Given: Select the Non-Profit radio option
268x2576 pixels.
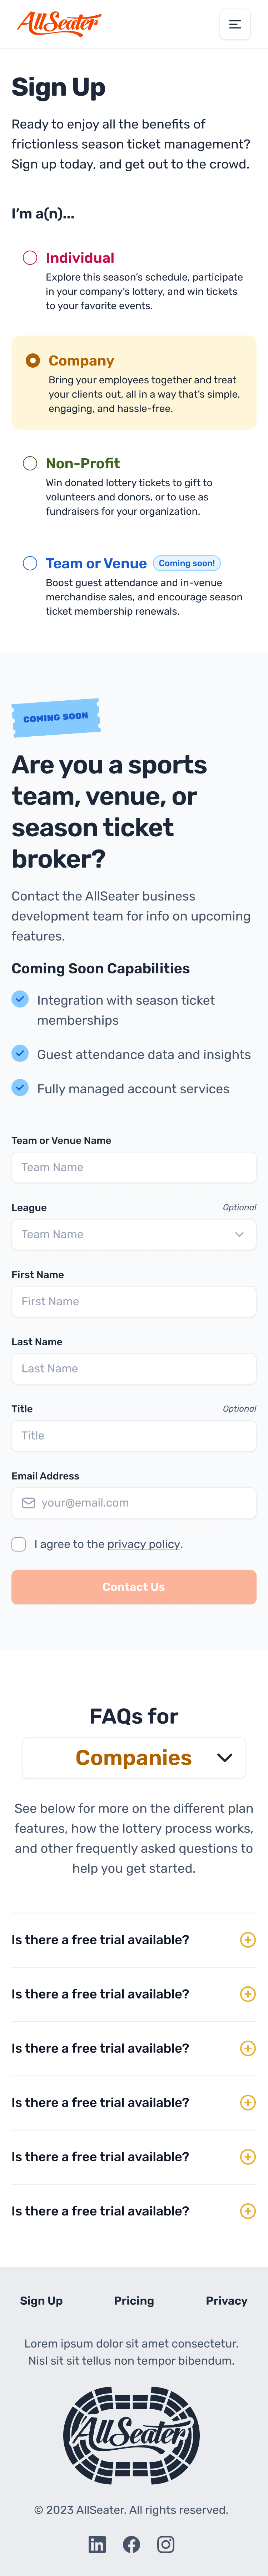Looking at the screenshot, I should pos(30,463).
